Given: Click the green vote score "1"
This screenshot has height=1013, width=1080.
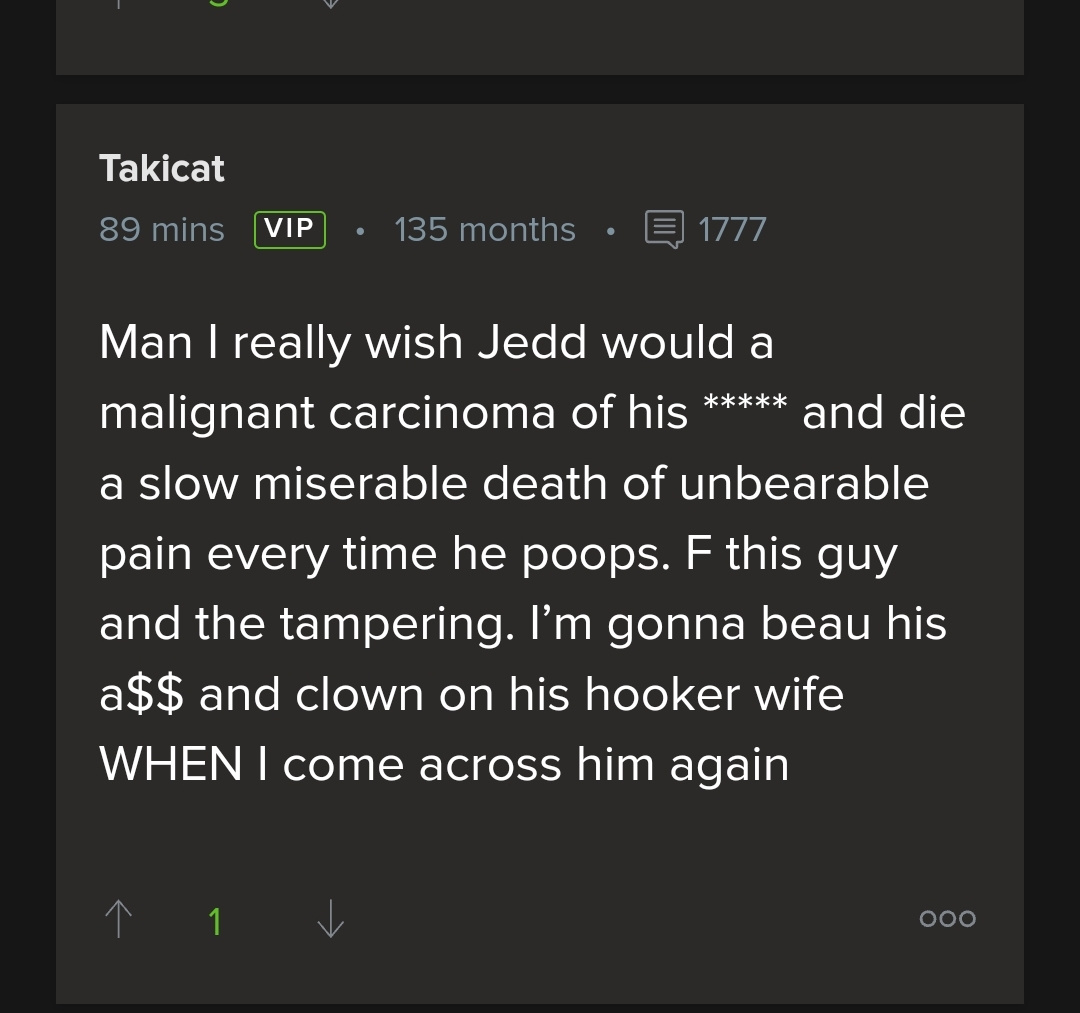Looking at the screenshot, I should (215, 921).
